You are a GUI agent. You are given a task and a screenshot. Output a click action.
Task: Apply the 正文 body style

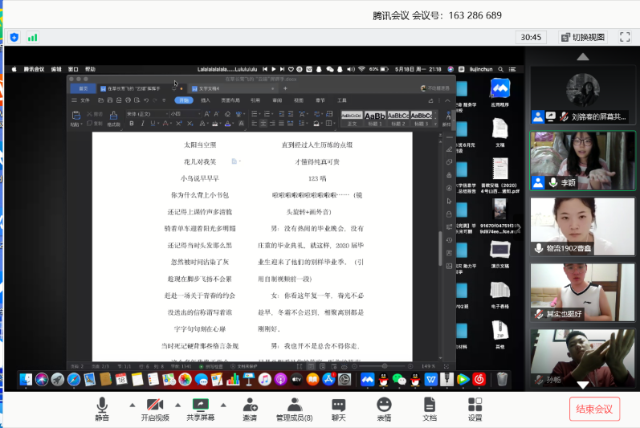click(352, 119)
